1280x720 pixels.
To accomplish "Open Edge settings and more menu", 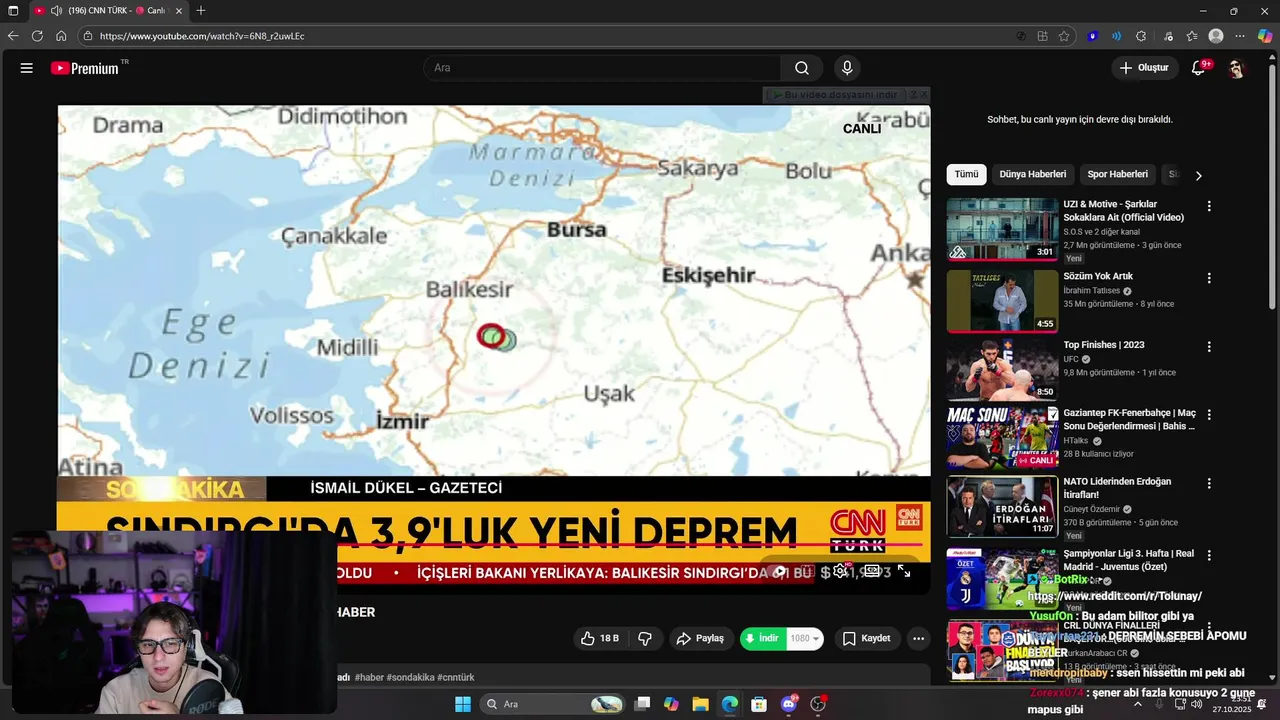I will [x=1240, y=36].
